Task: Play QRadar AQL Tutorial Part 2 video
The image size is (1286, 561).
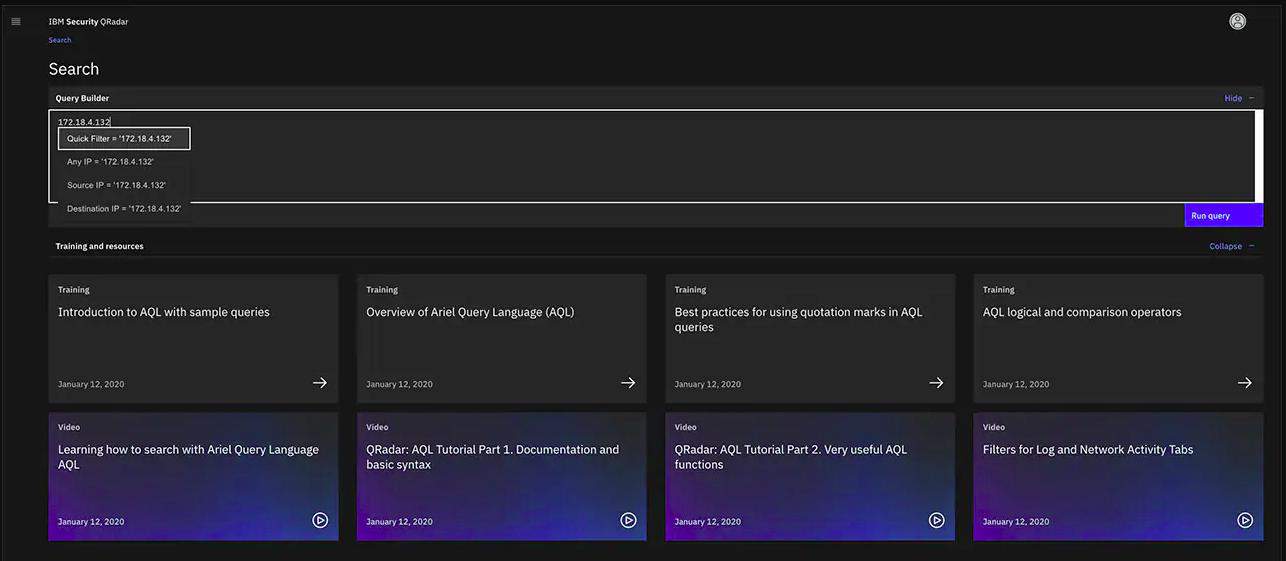Action: (937, 520)
